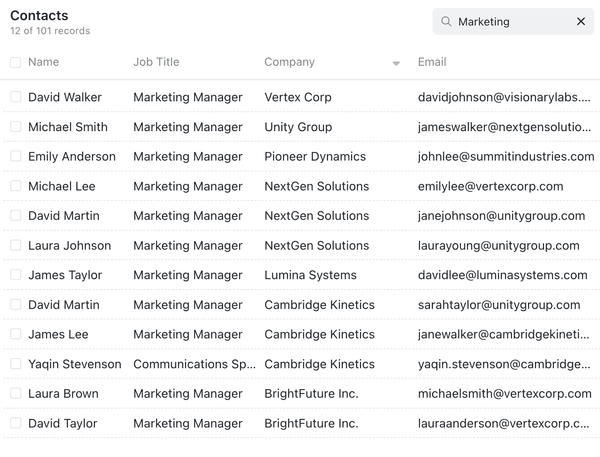600x457 pixels.
Task: Click the Email column header
Action: [x=432, y=62]
